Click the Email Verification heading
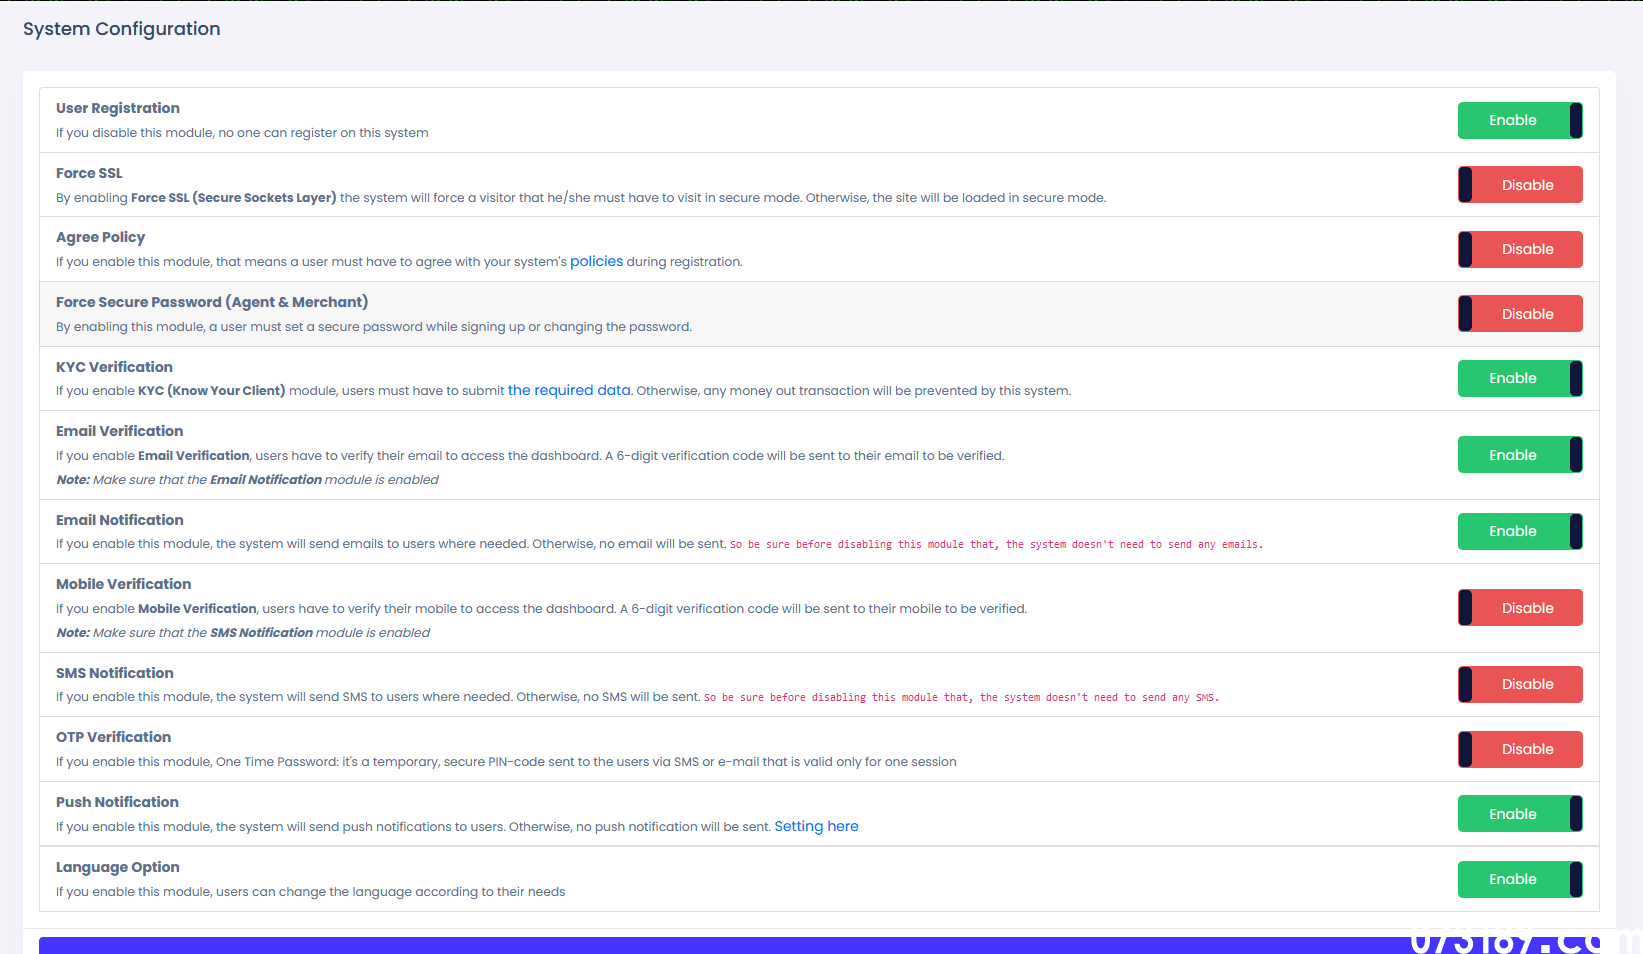 (x=119, y=431)
